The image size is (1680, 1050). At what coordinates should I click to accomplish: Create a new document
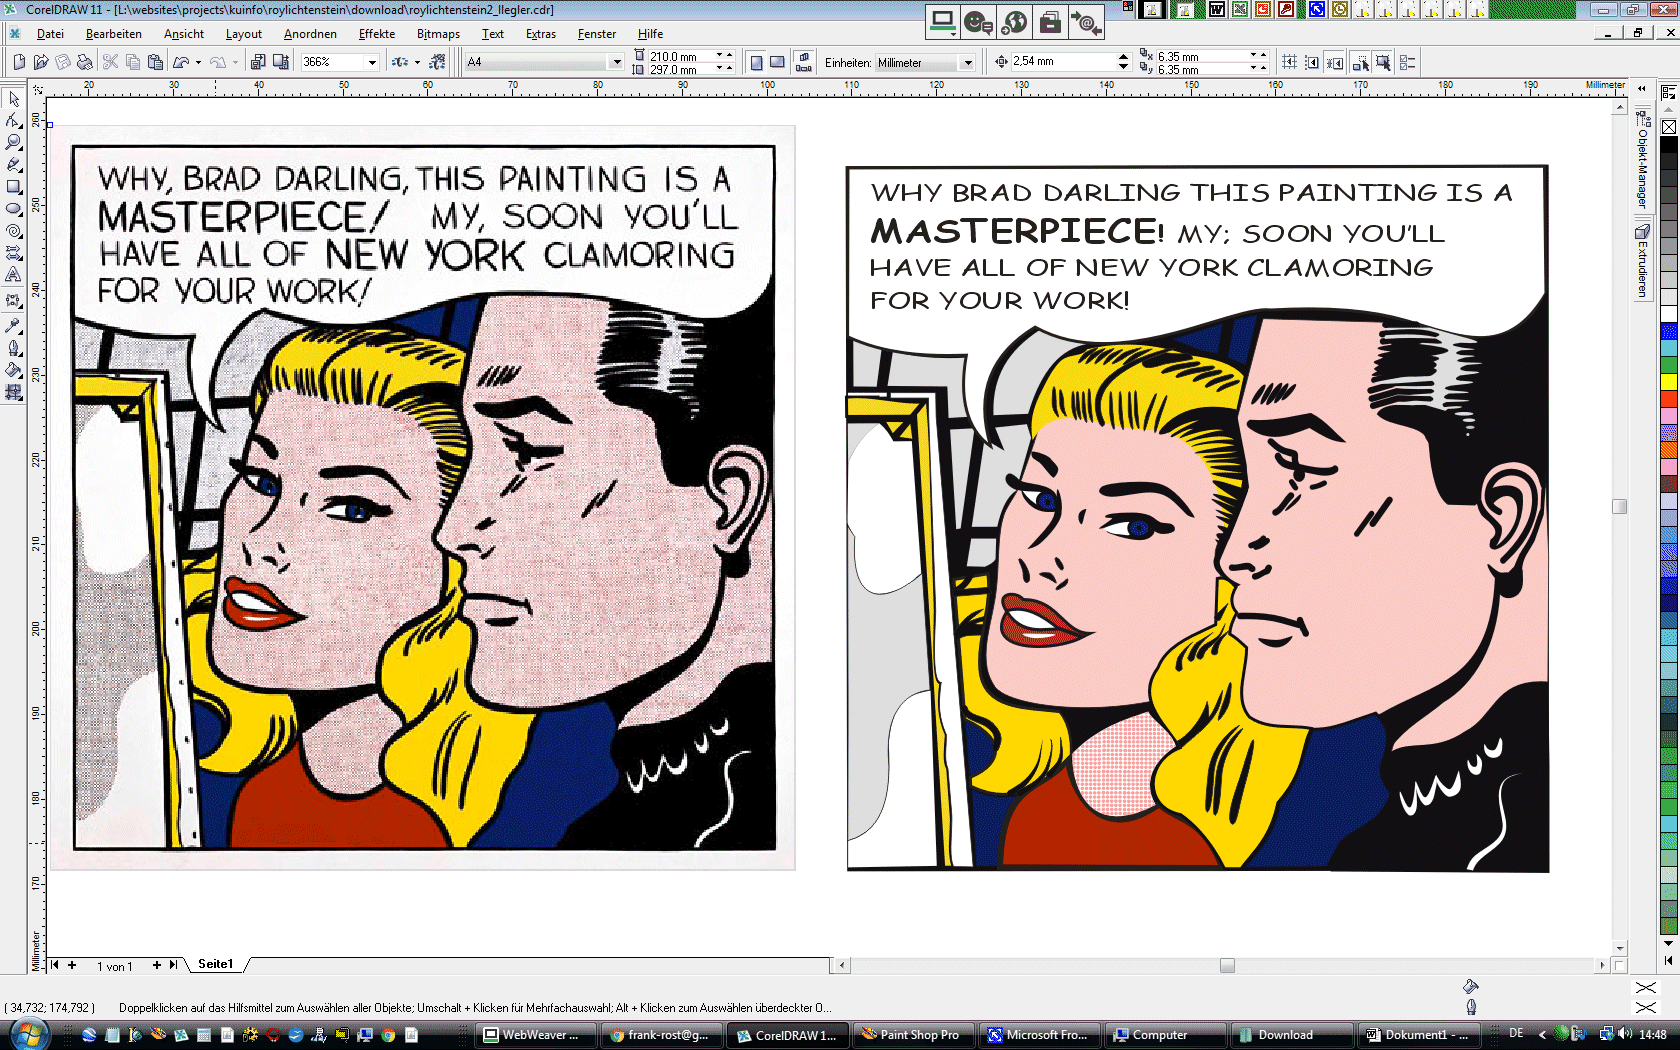[x=19, y=62]
